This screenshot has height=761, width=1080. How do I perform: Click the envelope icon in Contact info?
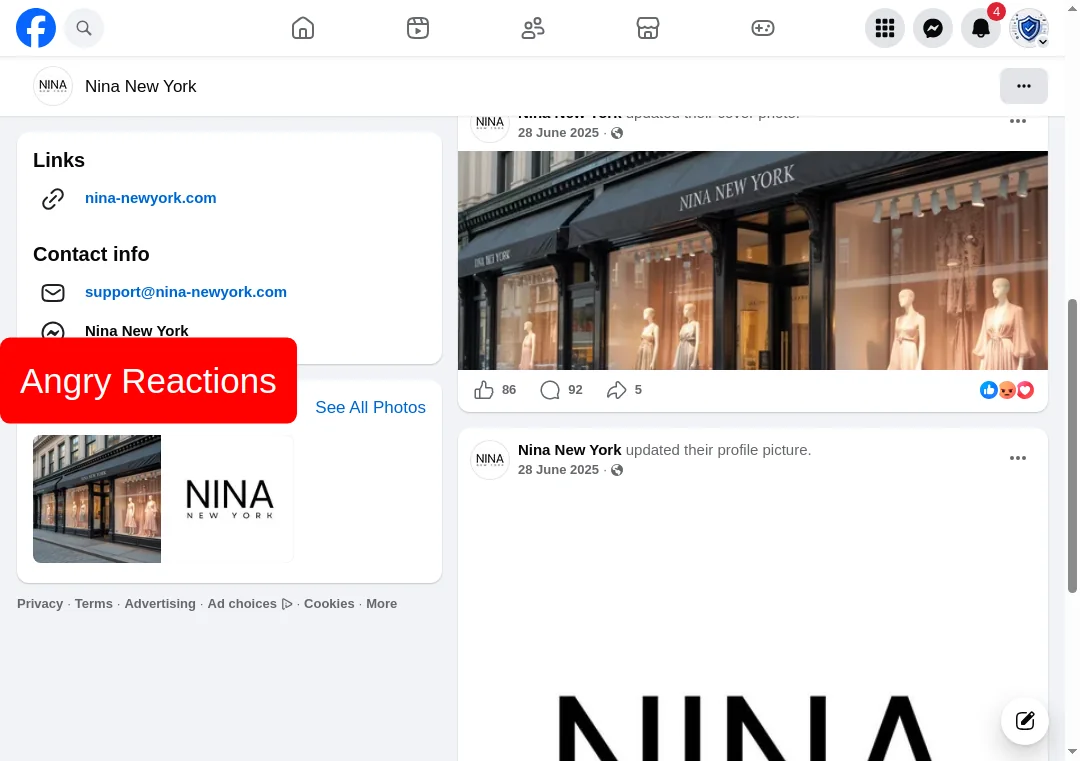[x=53, y=293]
